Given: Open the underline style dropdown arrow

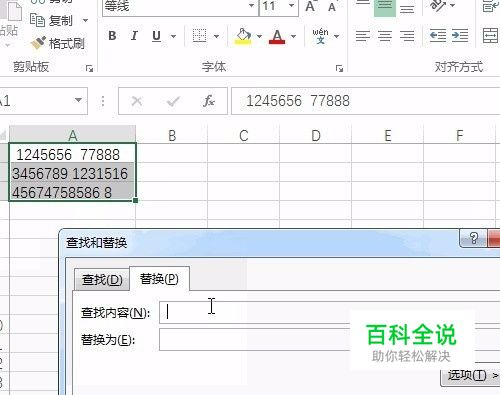Looking at the screenshot, I should point(173,36).
